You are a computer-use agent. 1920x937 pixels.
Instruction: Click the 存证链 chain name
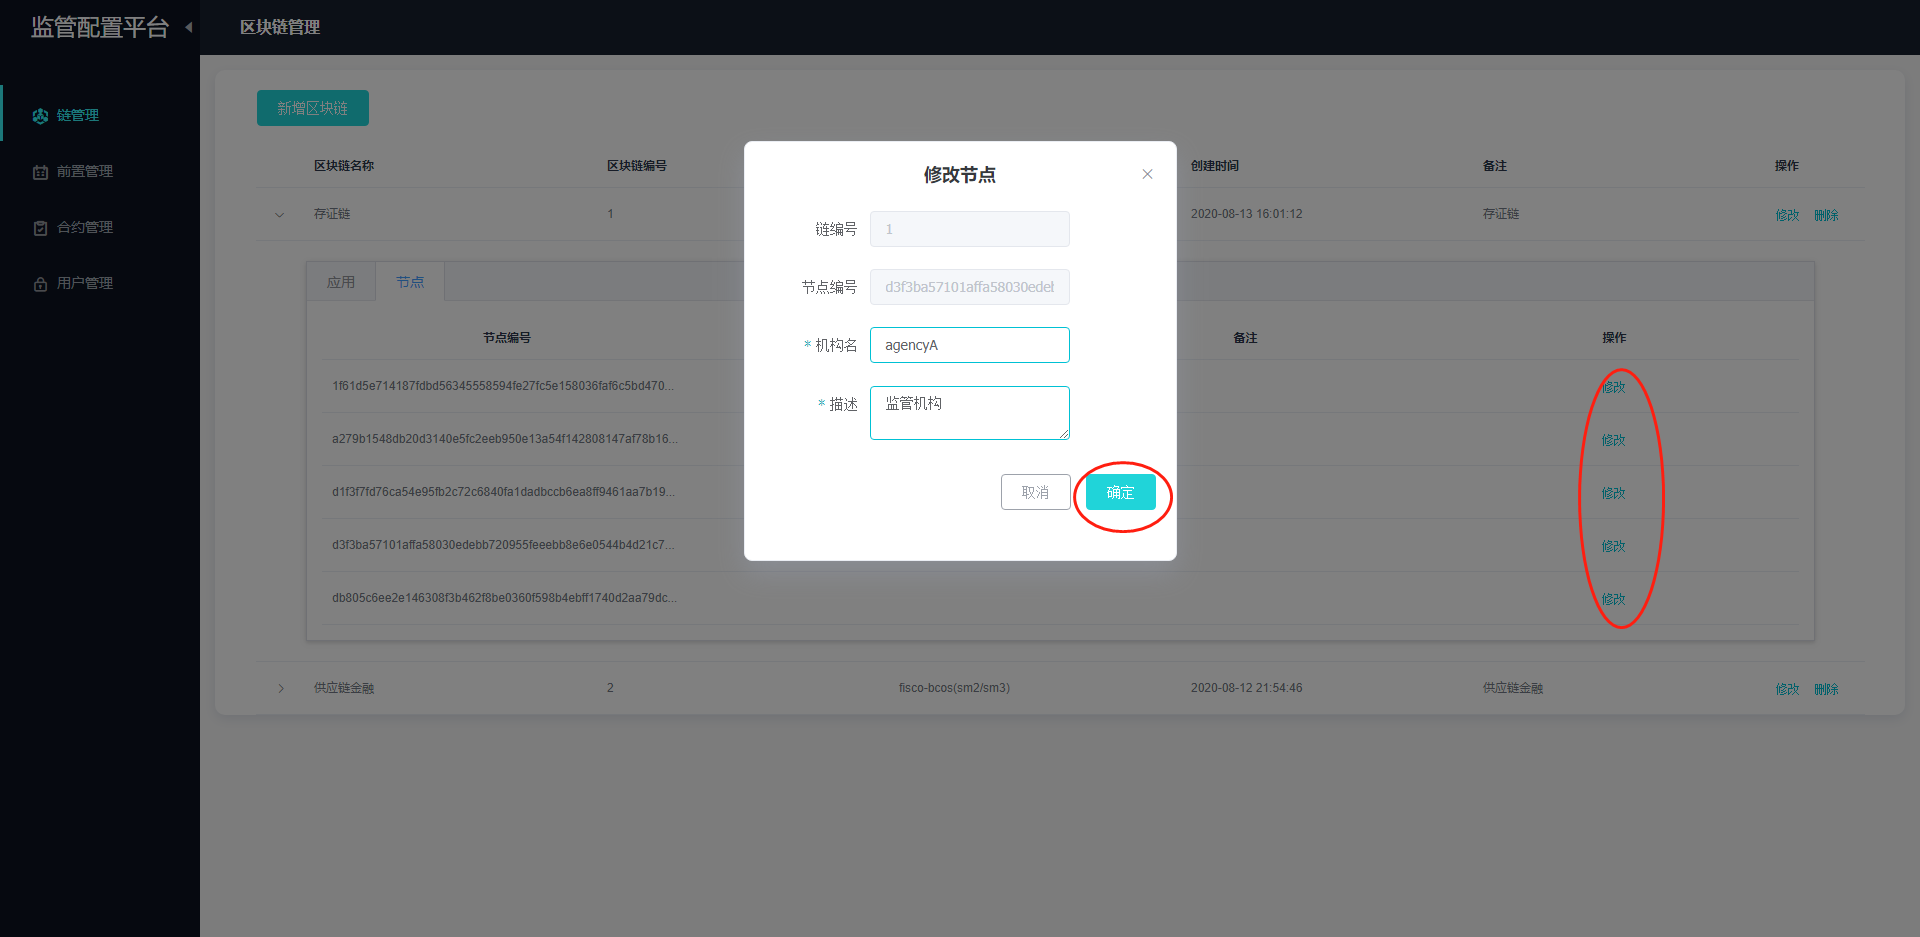(332, 214)
